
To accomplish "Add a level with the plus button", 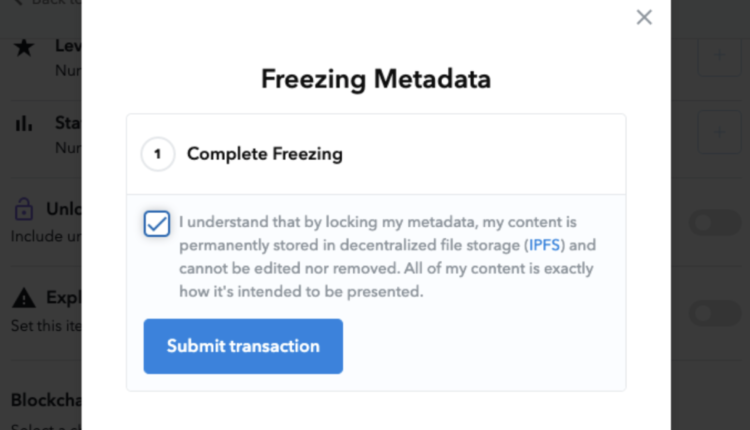I will 717,58.
